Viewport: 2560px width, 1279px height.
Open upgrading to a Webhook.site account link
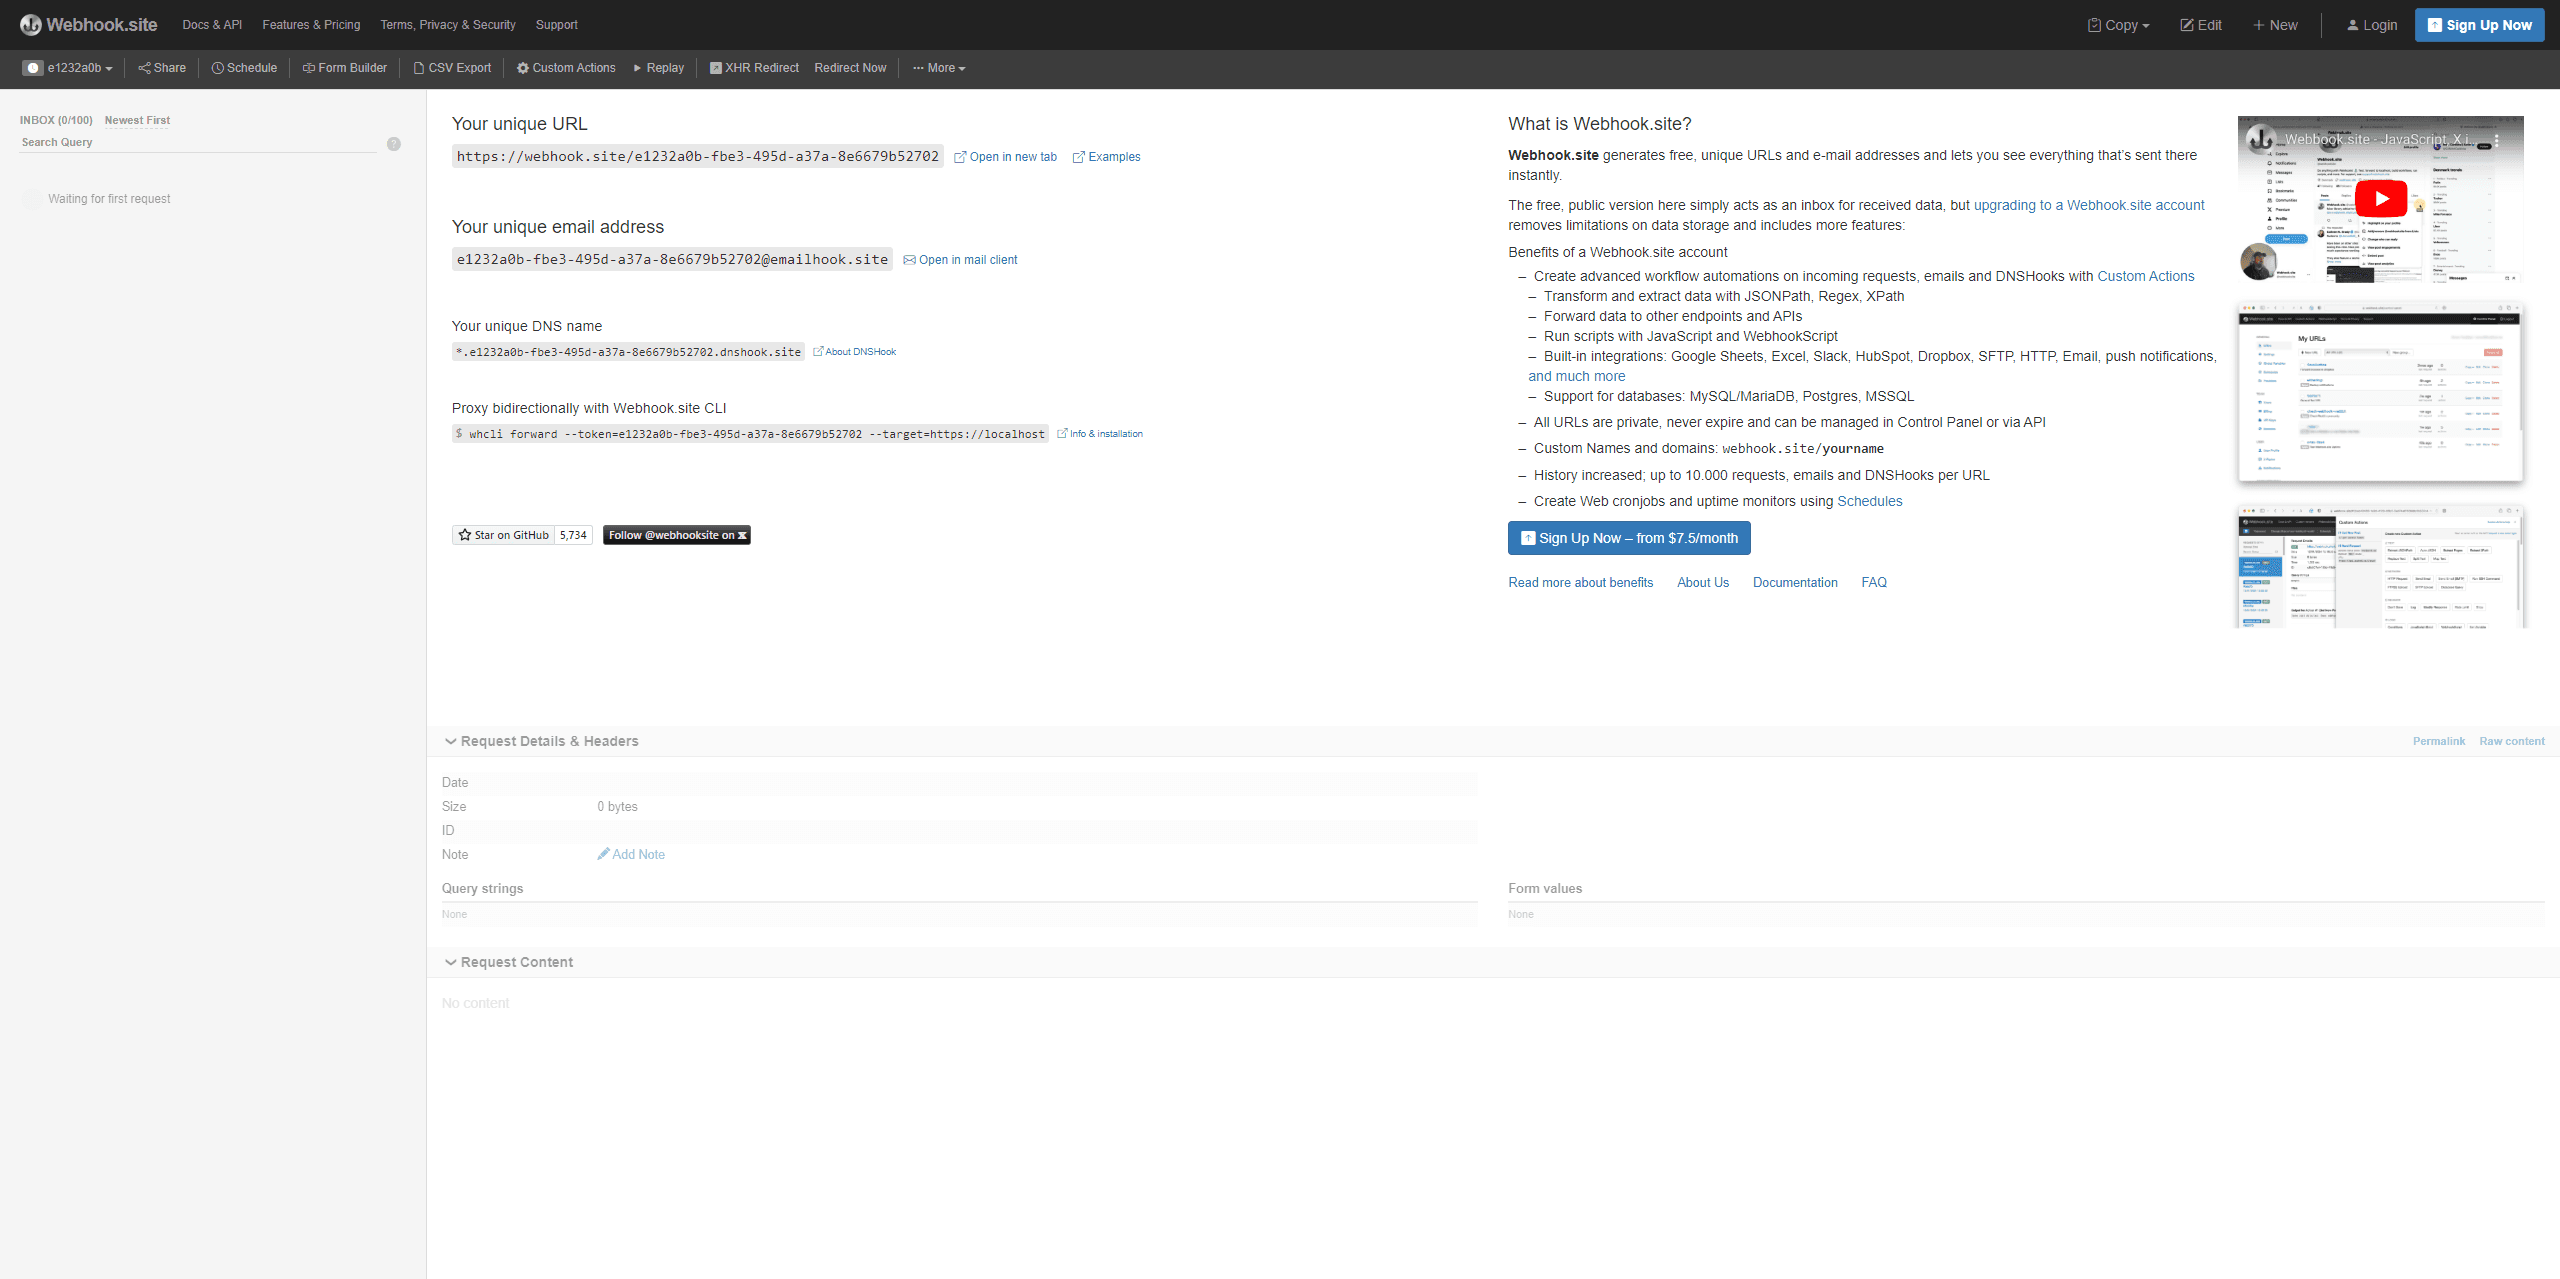[2088, 205]
